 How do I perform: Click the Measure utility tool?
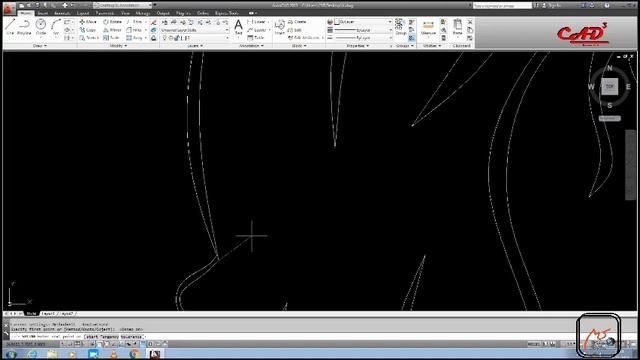(428, 28)
